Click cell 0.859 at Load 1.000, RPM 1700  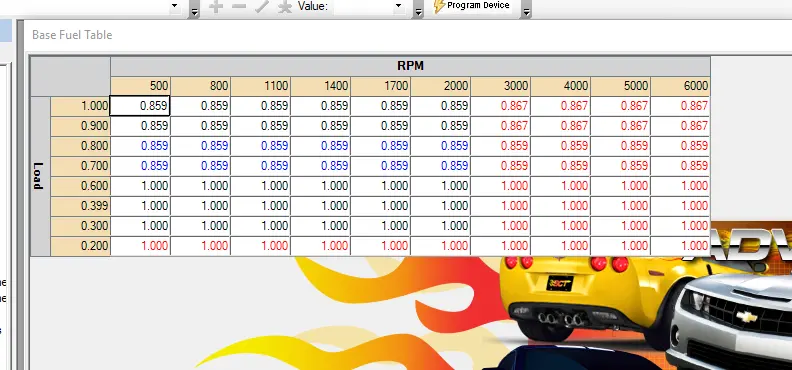click(x=381, y=106)
